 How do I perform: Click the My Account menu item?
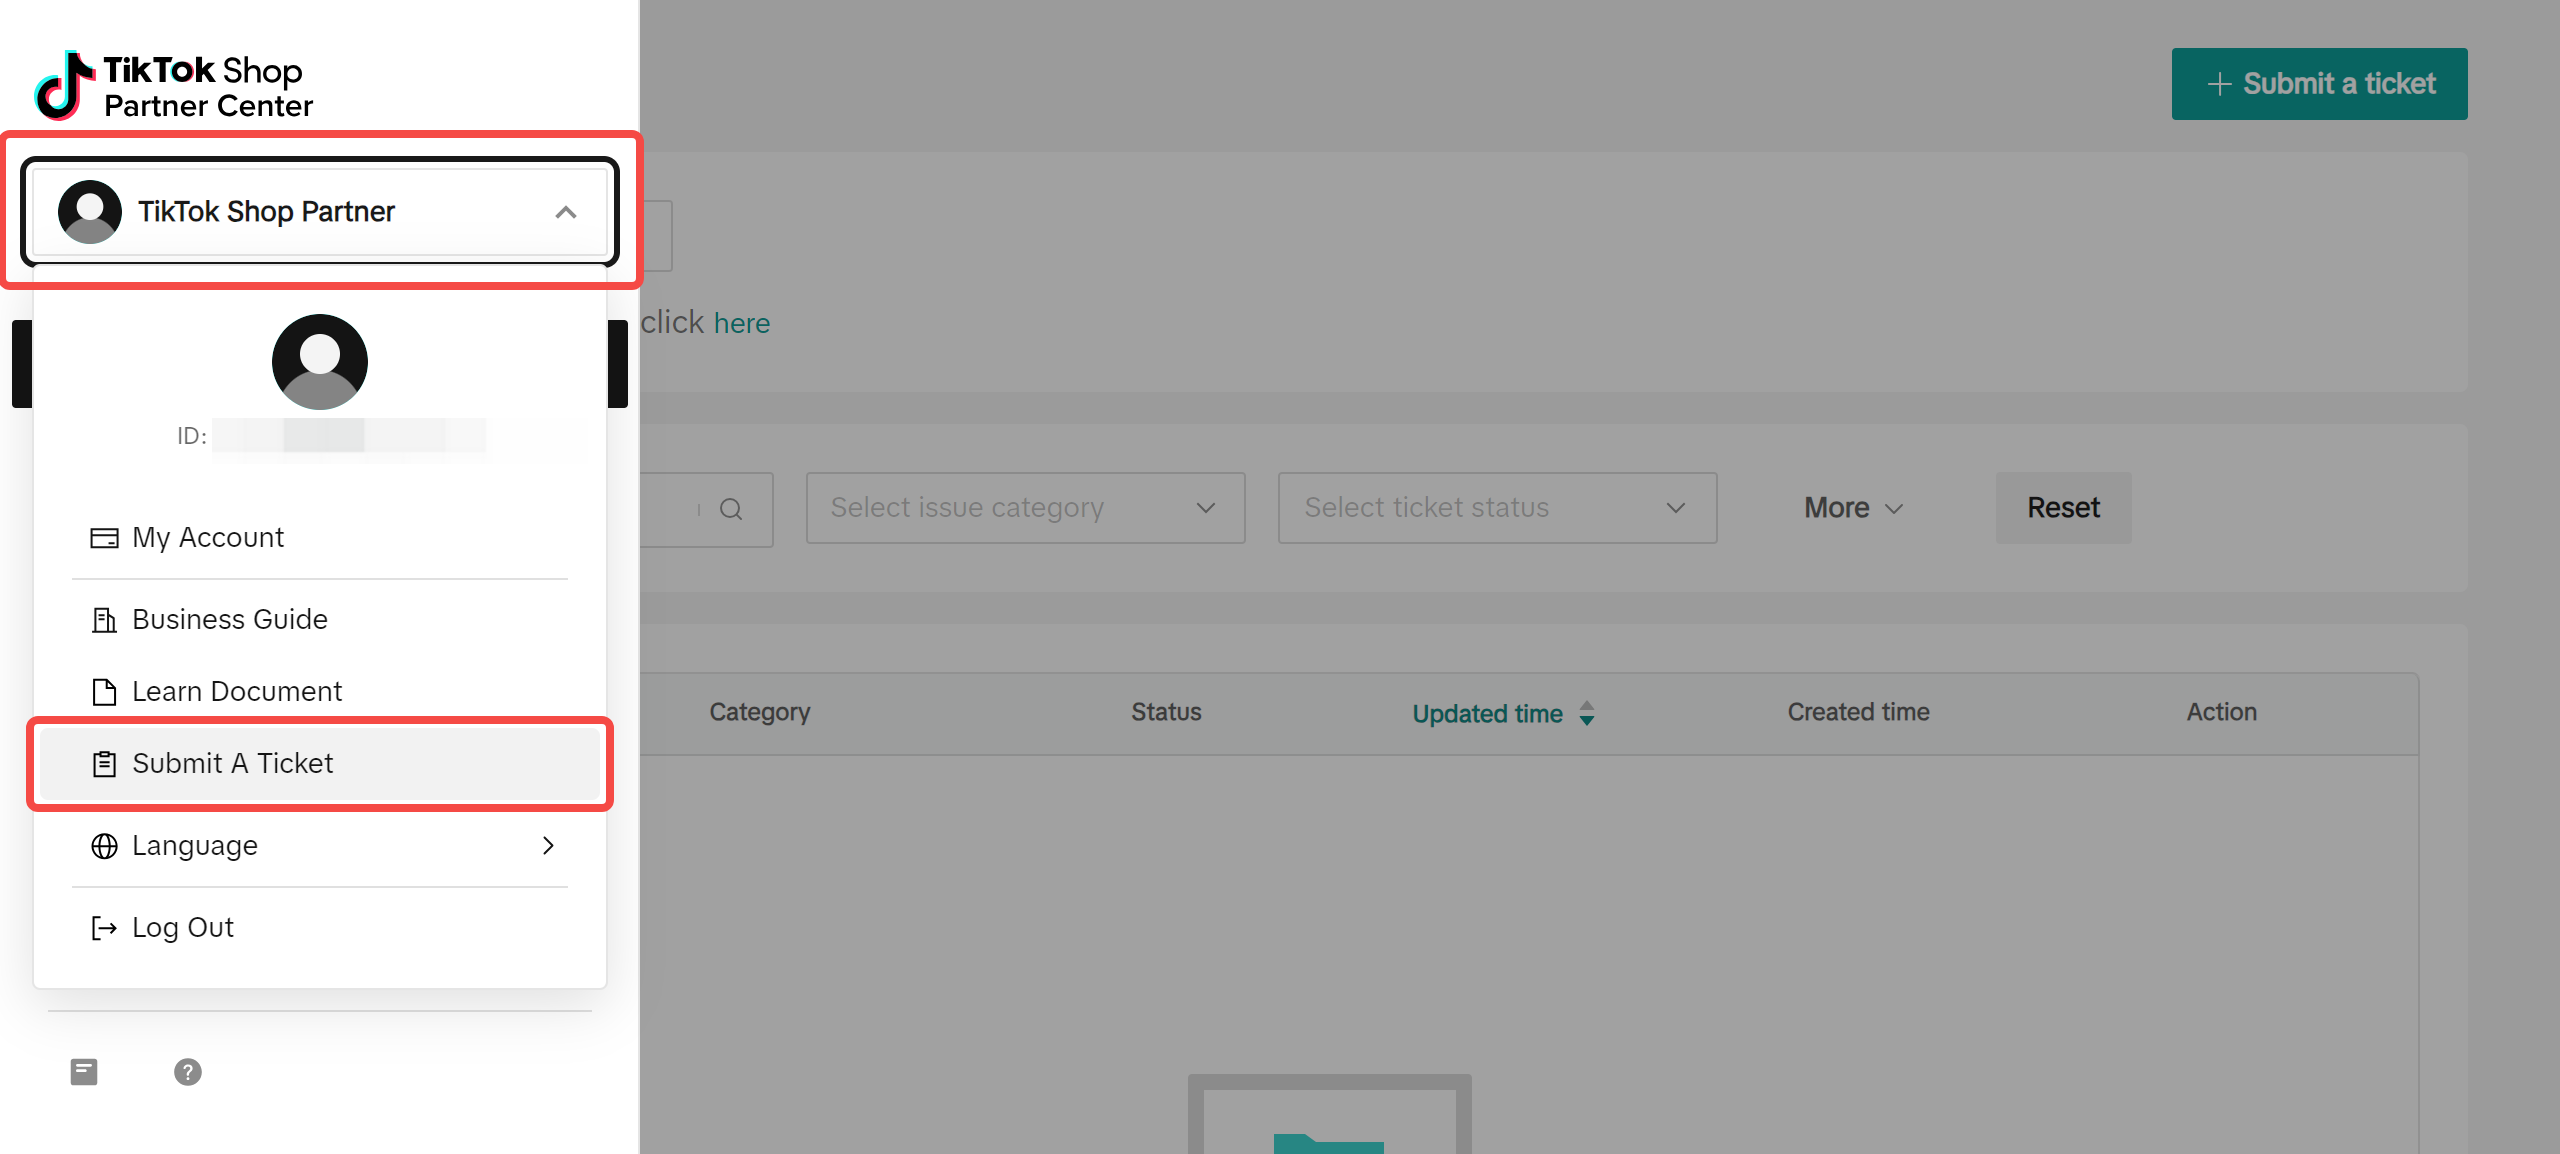tap(207, 537)
